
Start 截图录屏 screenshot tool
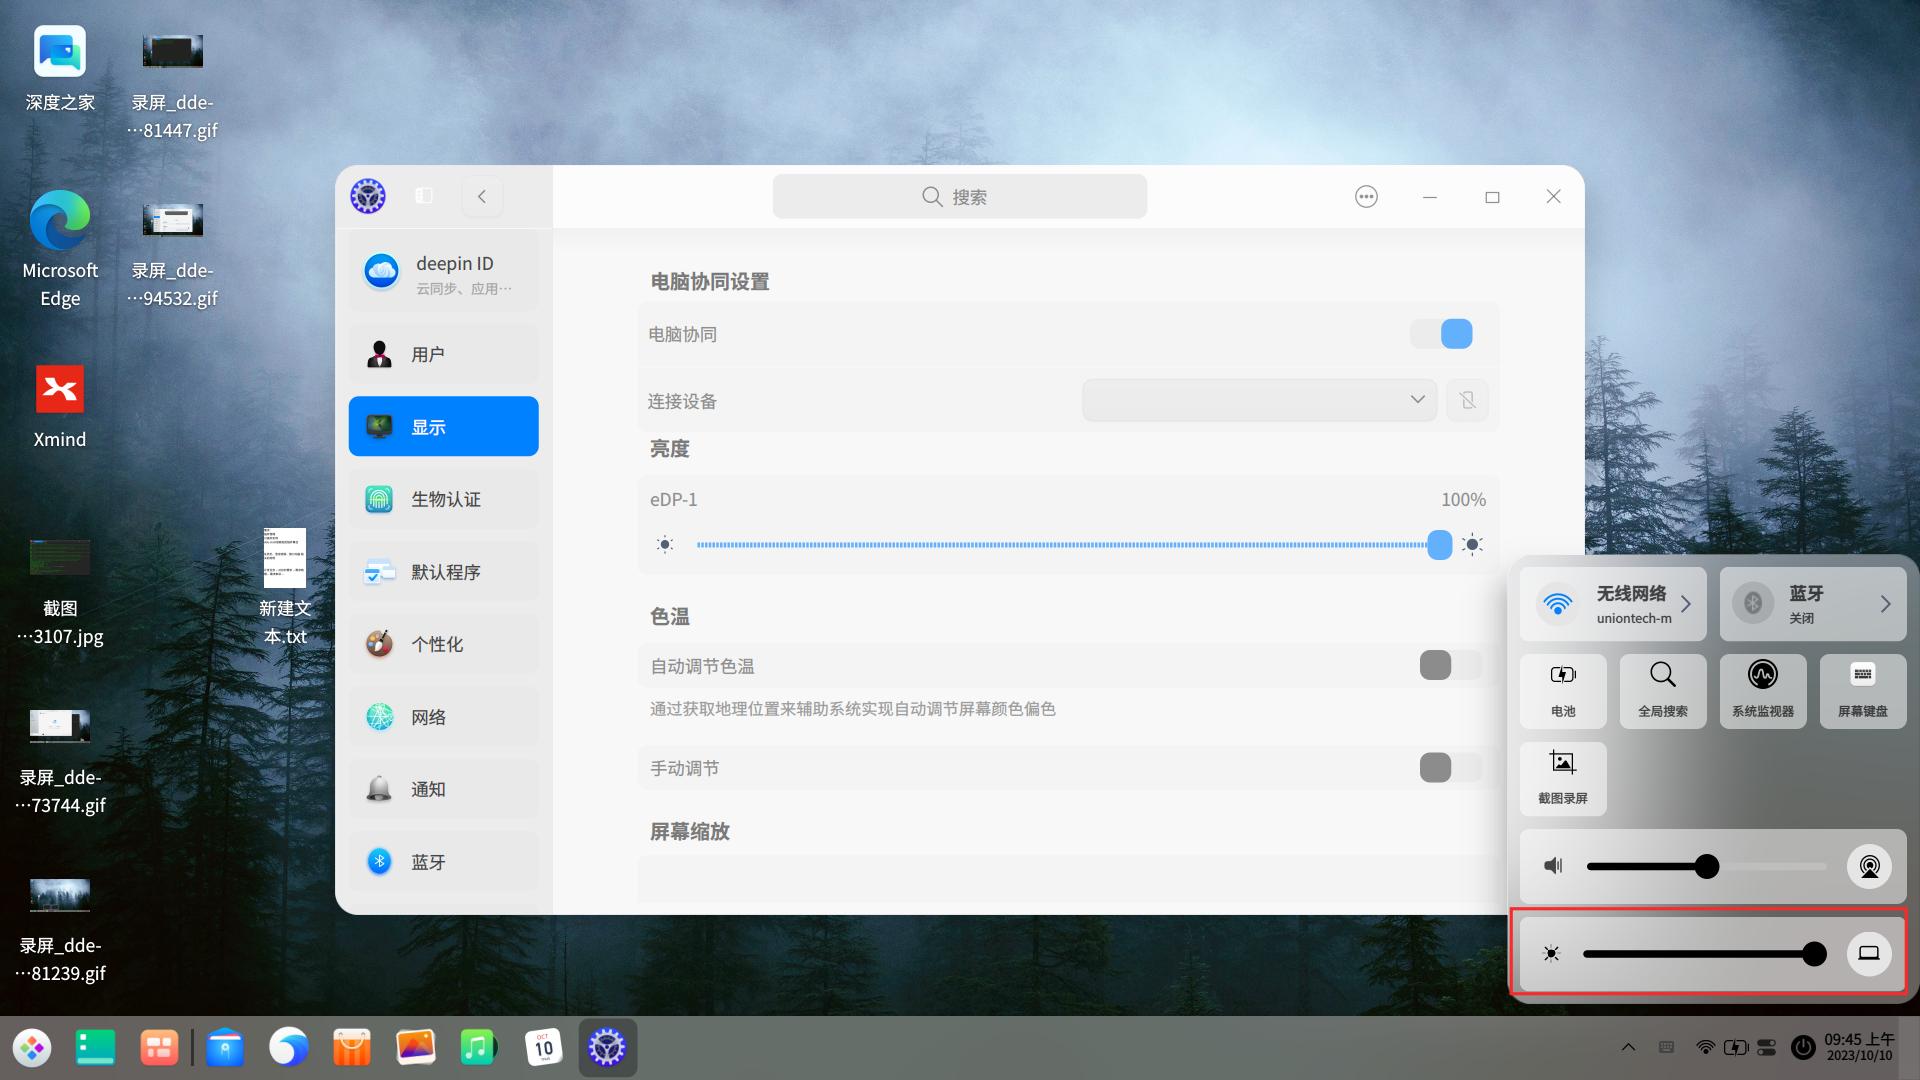point(1562,778)
